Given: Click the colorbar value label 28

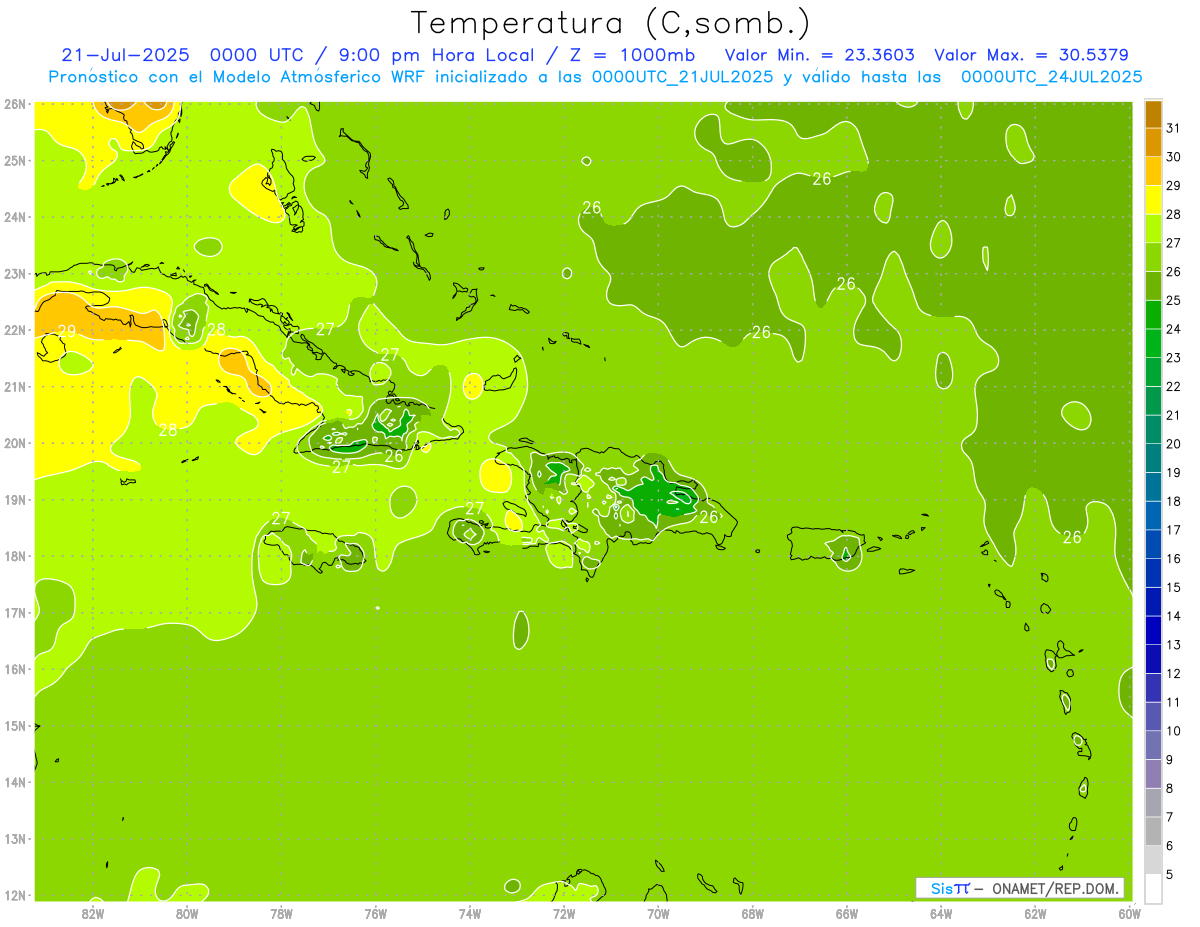Looking at the screenshot, I should pyautogui.click(x=1174, y=214).
